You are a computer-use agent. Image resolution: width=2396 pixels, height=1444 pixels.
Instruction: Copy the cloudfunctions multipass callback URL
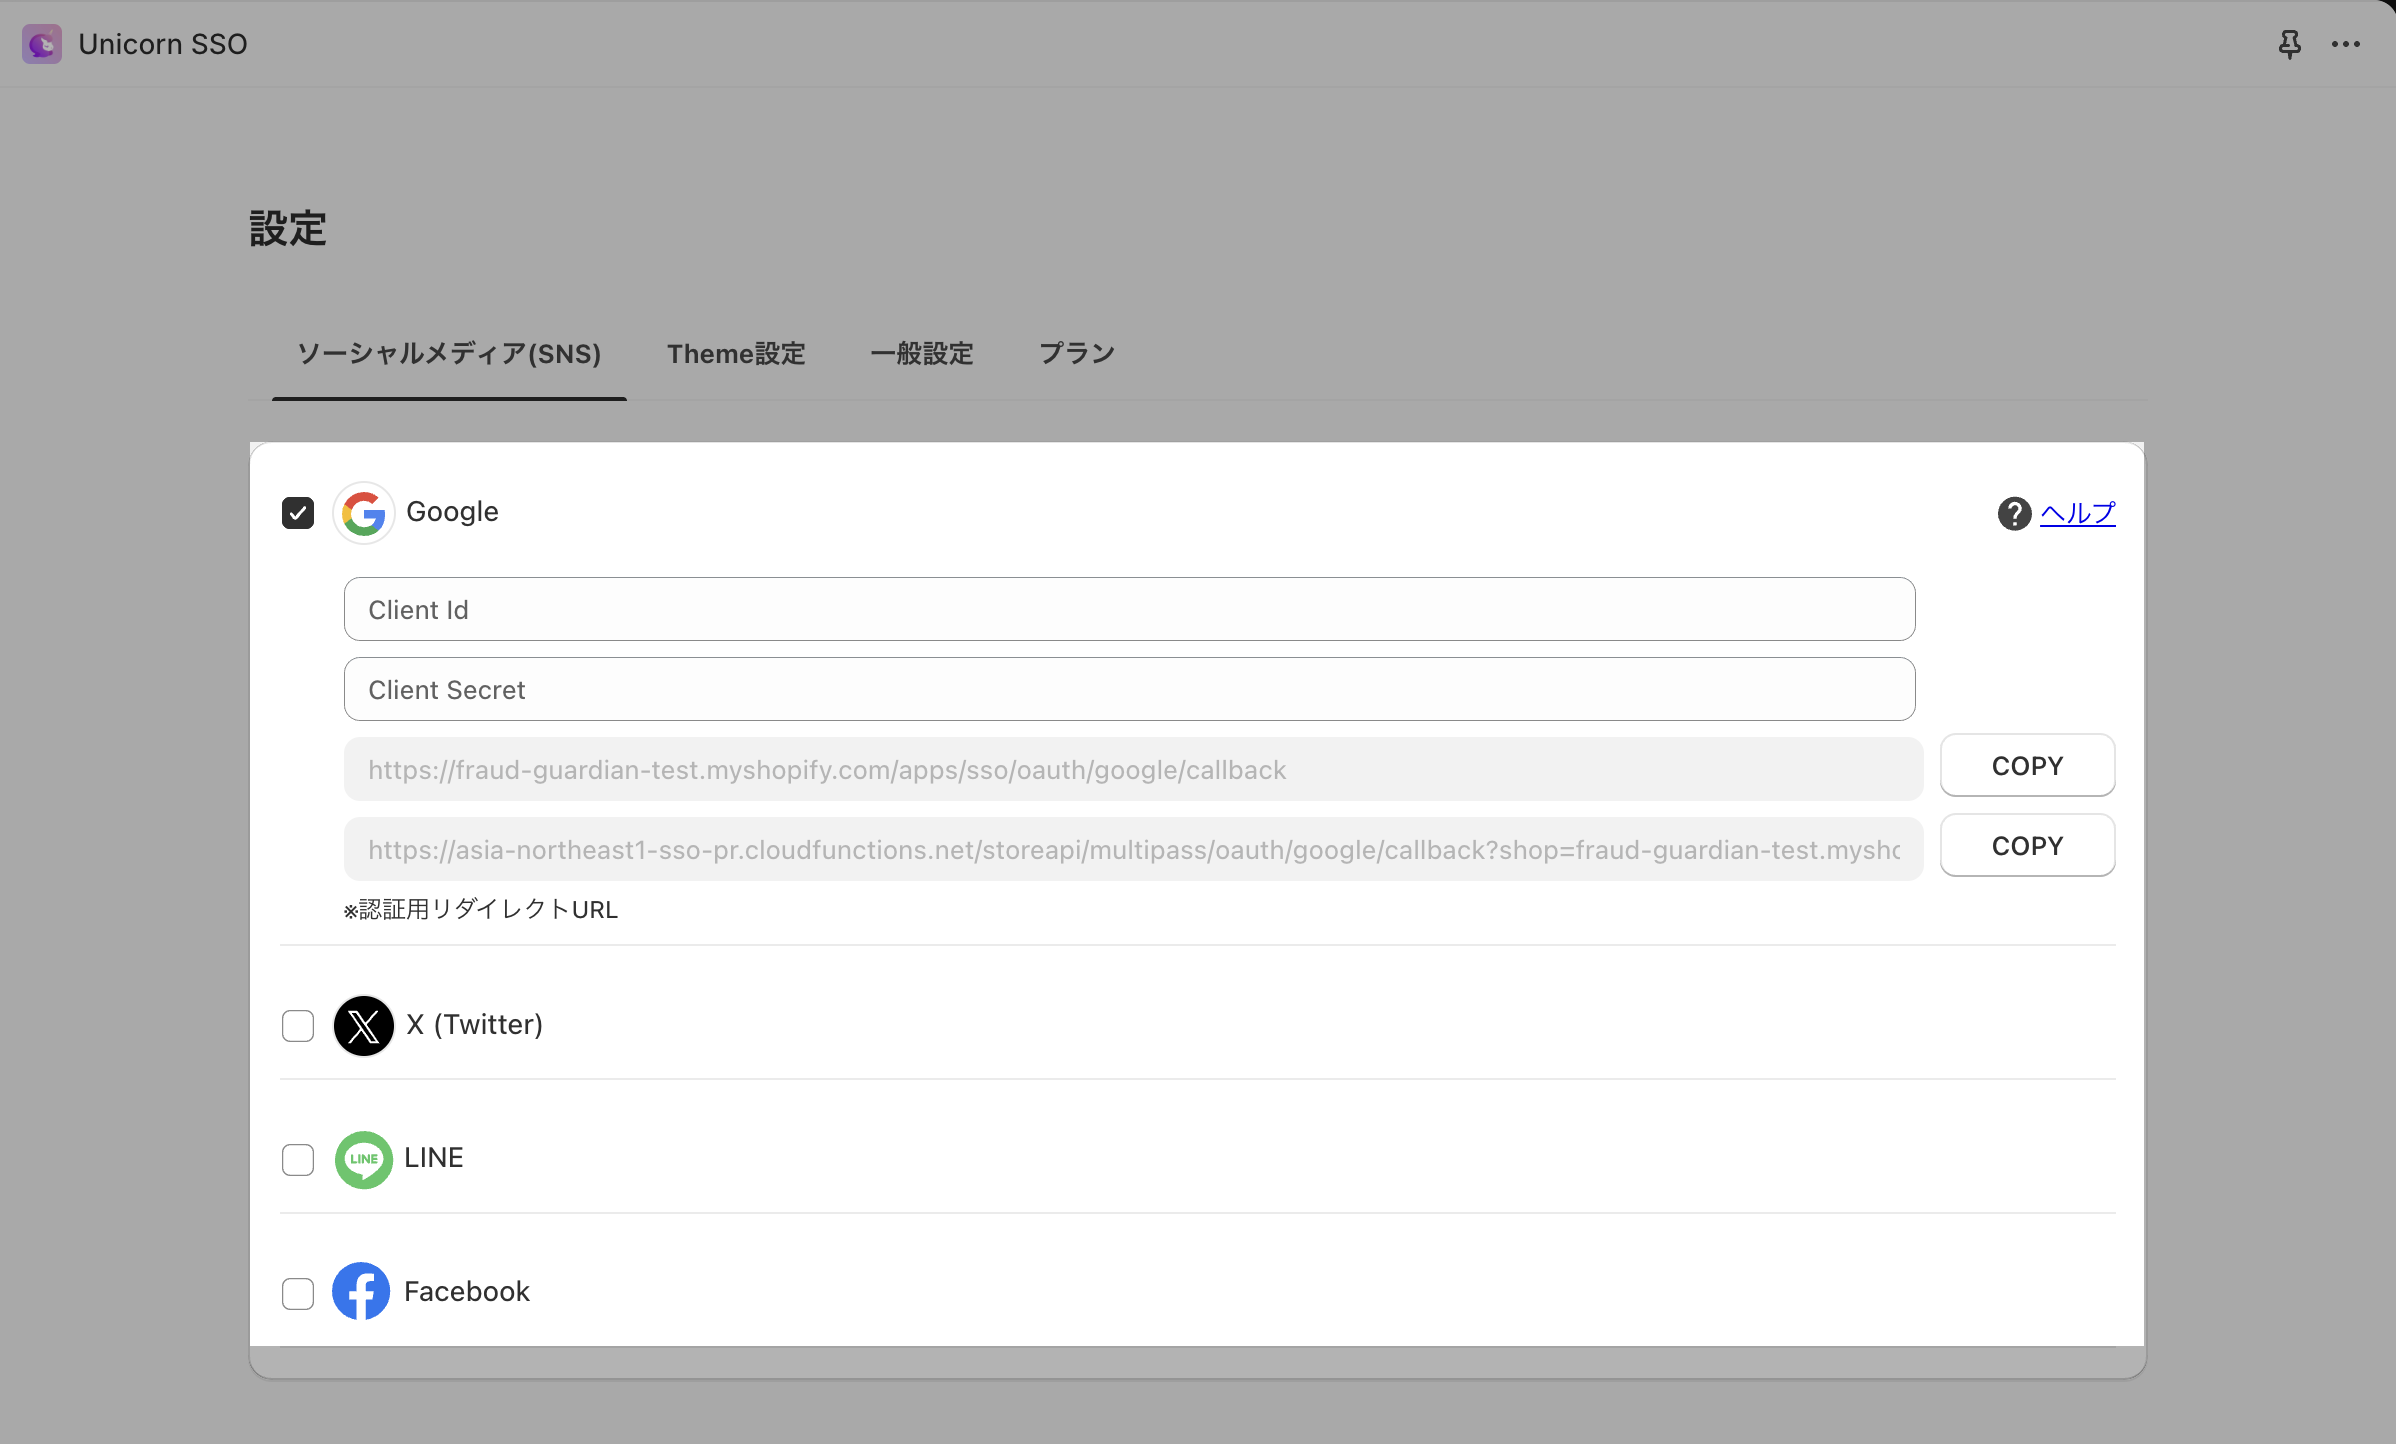click(2027, 846)
